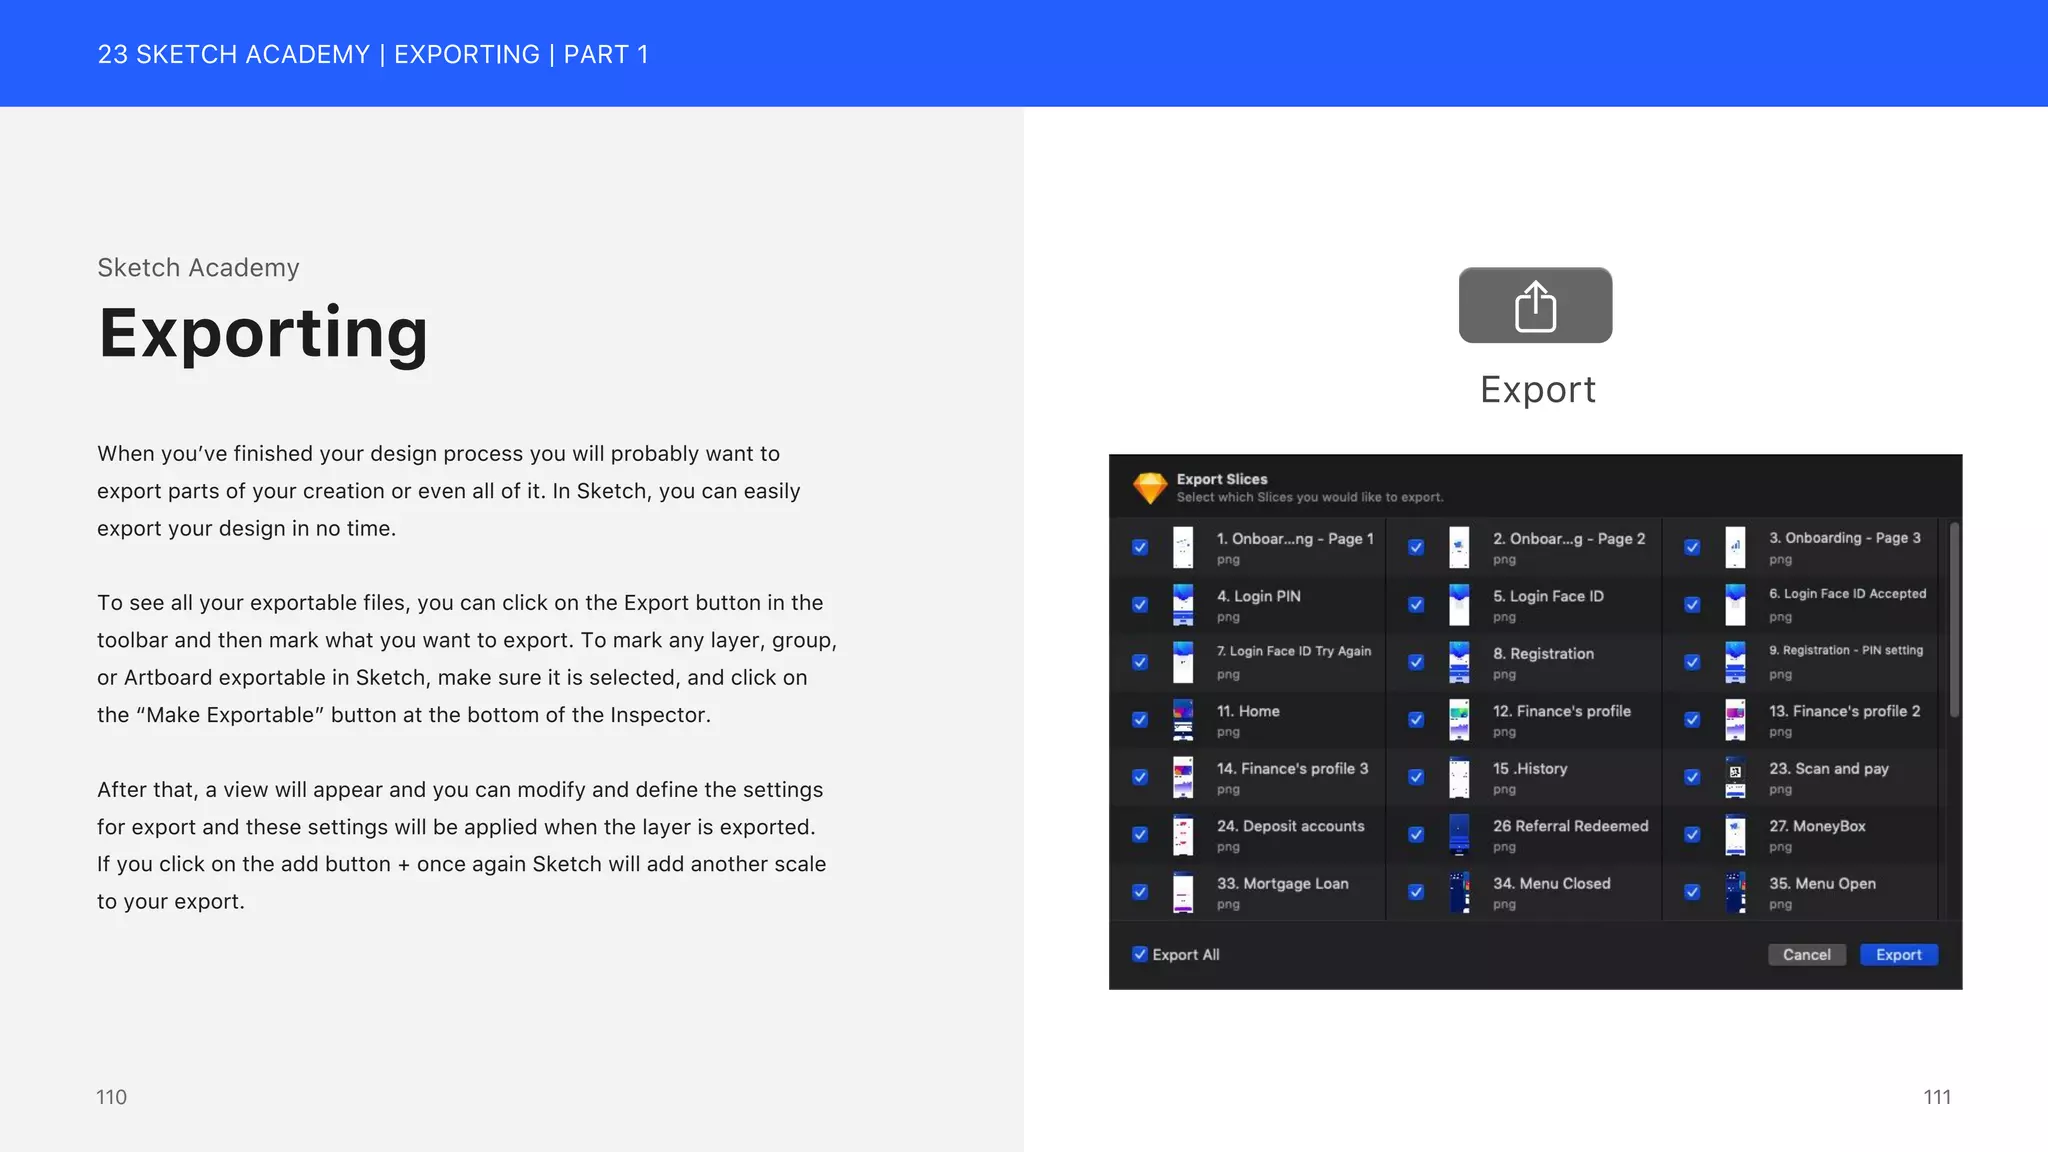
Task: Pick the 33. Mortgage Loan thumbnail
Action: (x=1183, y=892)
